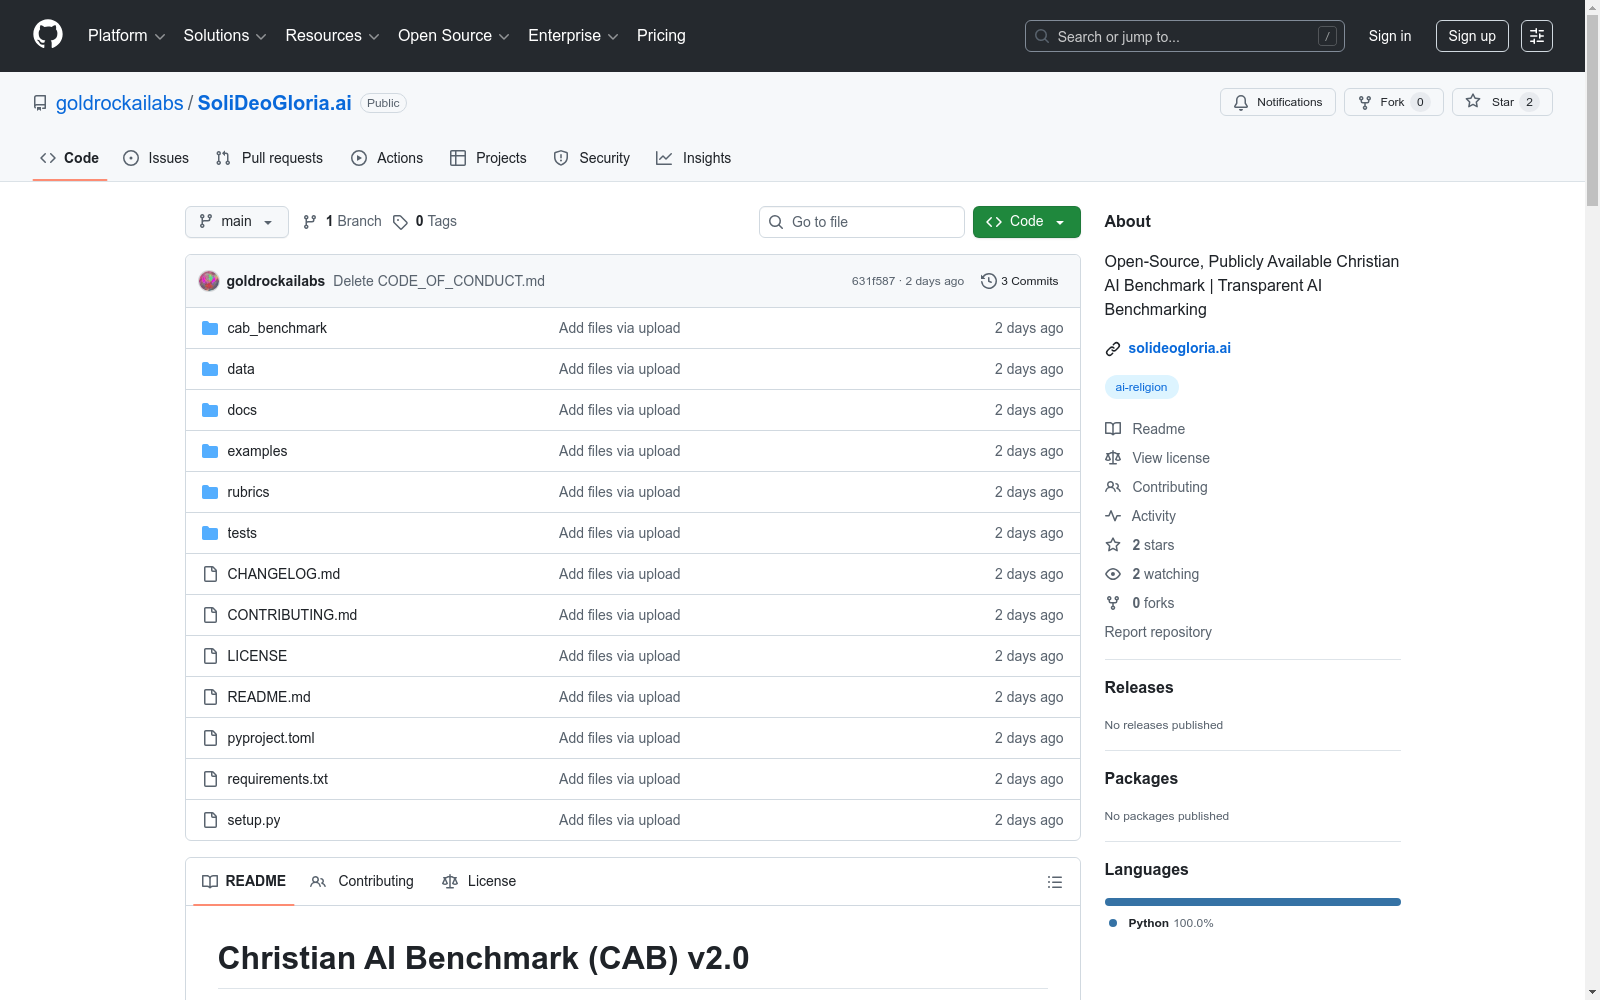
Task: Click the Sign in link
Action: pyautogui.click(x=1390, y=36)
